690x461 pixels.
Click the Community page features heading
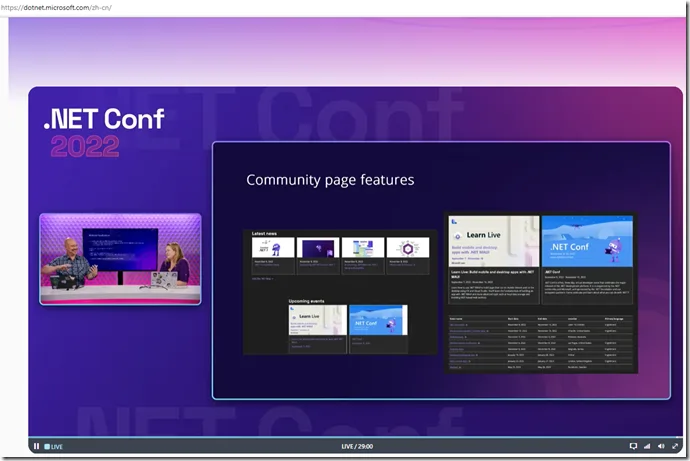pos(330,180)
